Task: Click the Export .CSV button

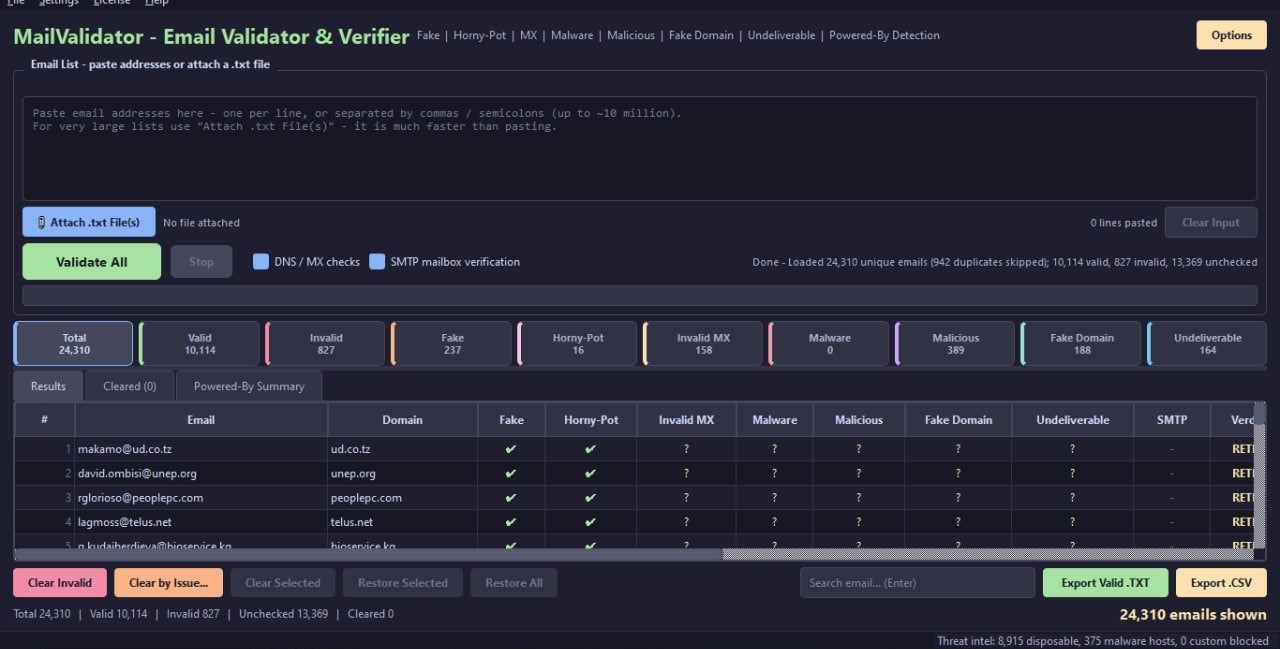Action: (x=1221, y=583)
